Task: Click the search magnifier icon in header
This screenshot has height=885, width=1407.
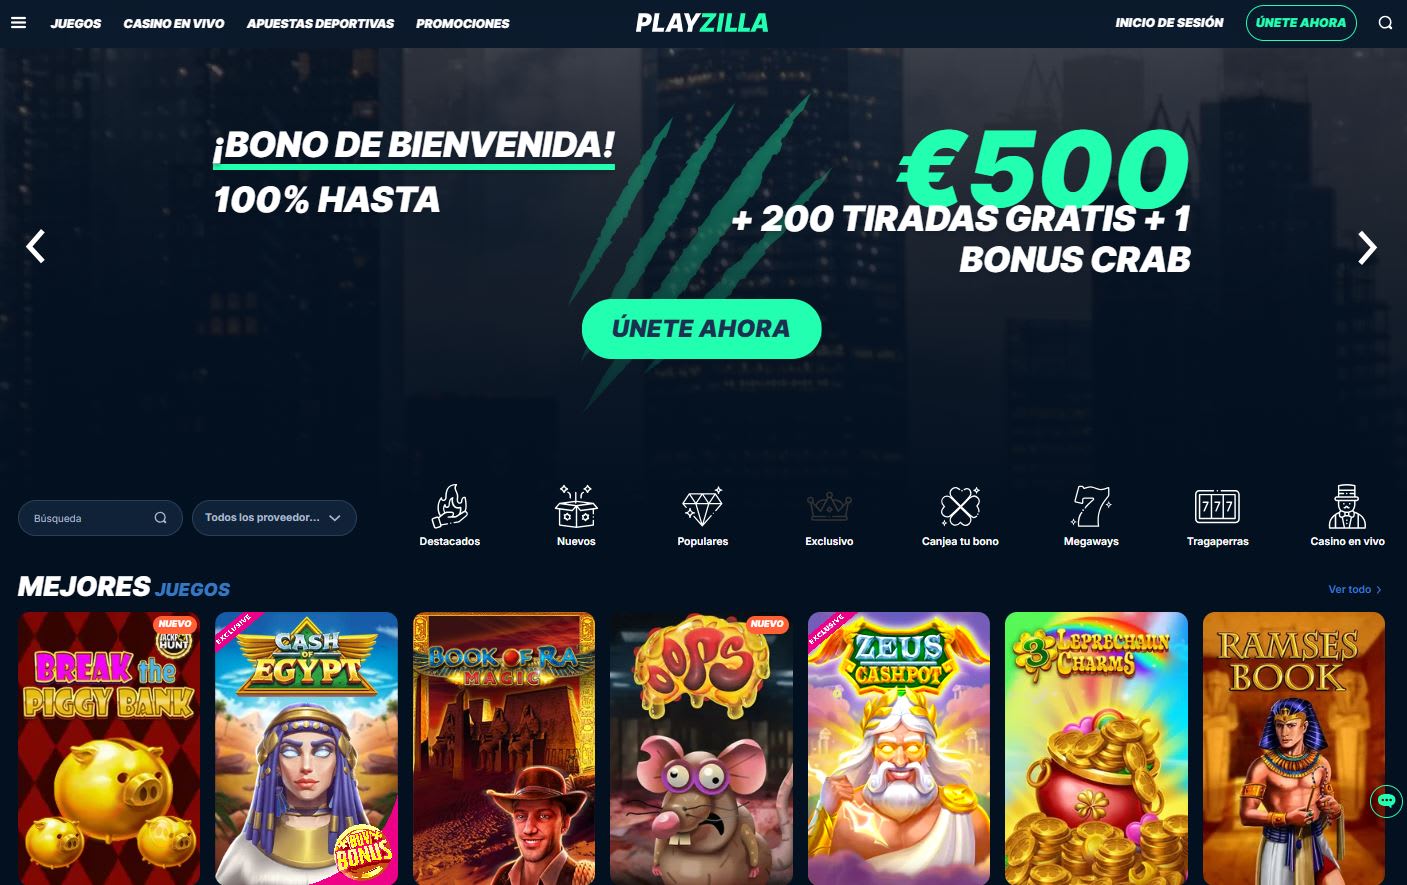Action: point(1385,23)
